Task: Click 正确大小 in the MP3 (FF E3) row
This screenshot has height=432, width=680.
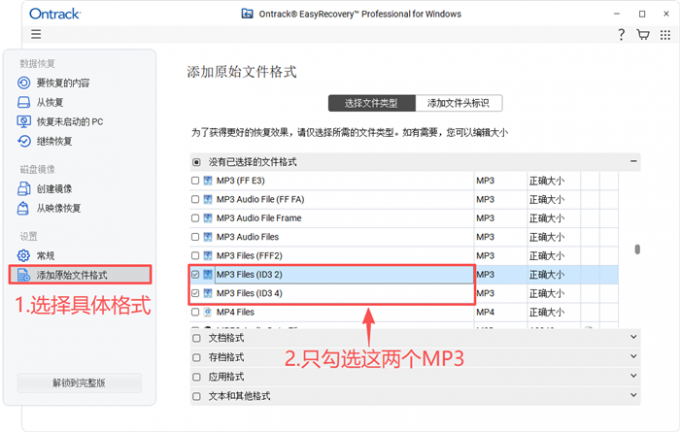Action: 547,181
